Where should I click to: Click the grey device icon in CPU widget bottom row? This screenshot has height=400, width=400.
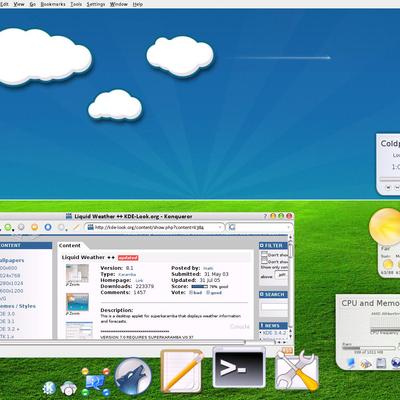pyautogui.click(x=381, y=363)
